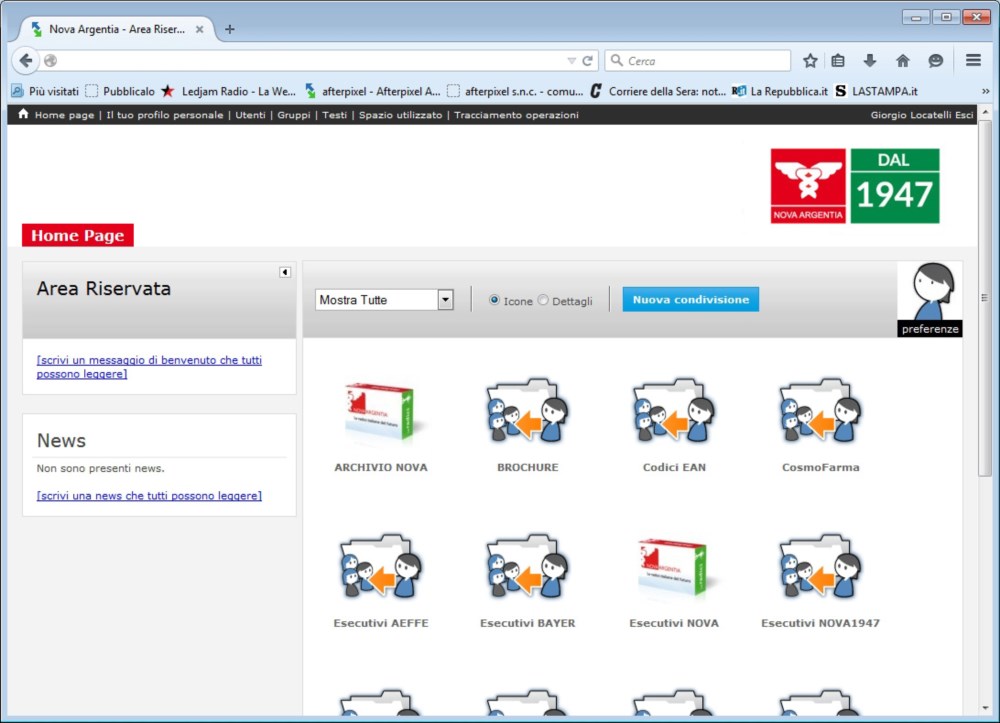Select the Icone radio button

(x=494, y=300)
